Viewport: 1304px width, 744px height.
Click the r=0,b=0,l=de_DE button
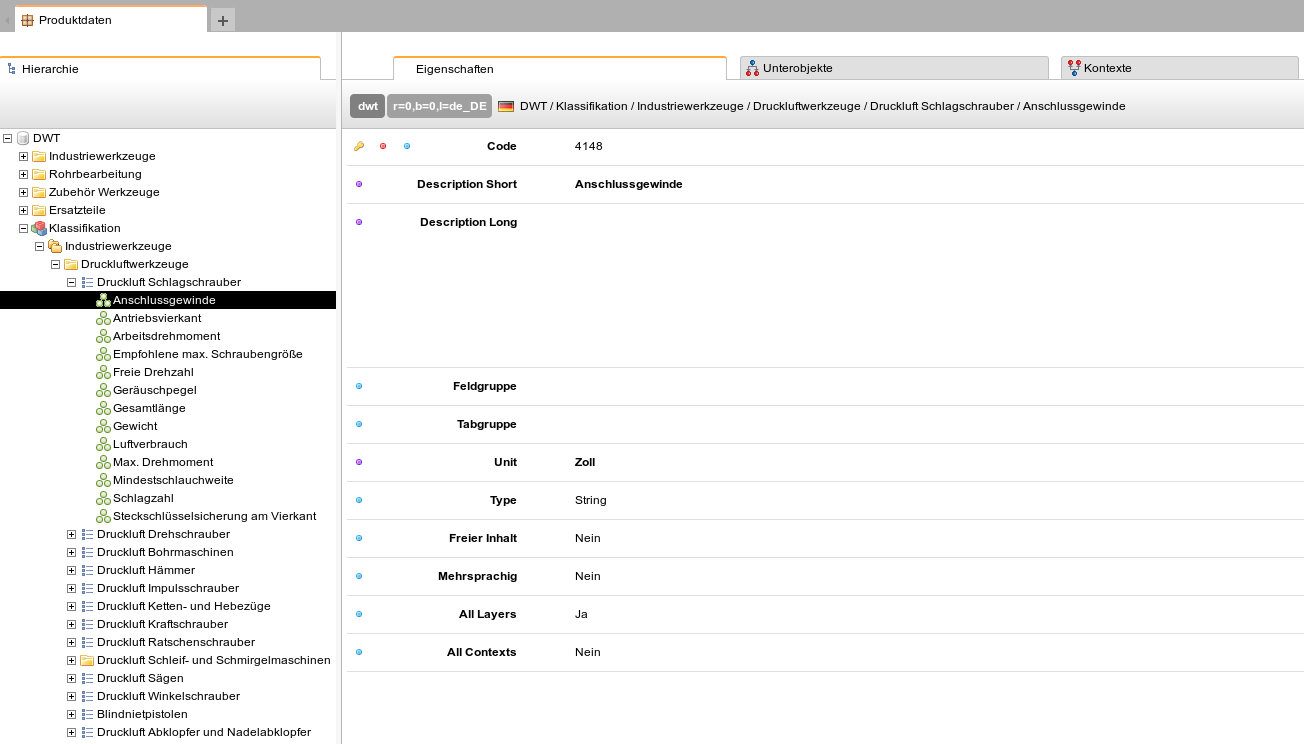click(440, 106)
